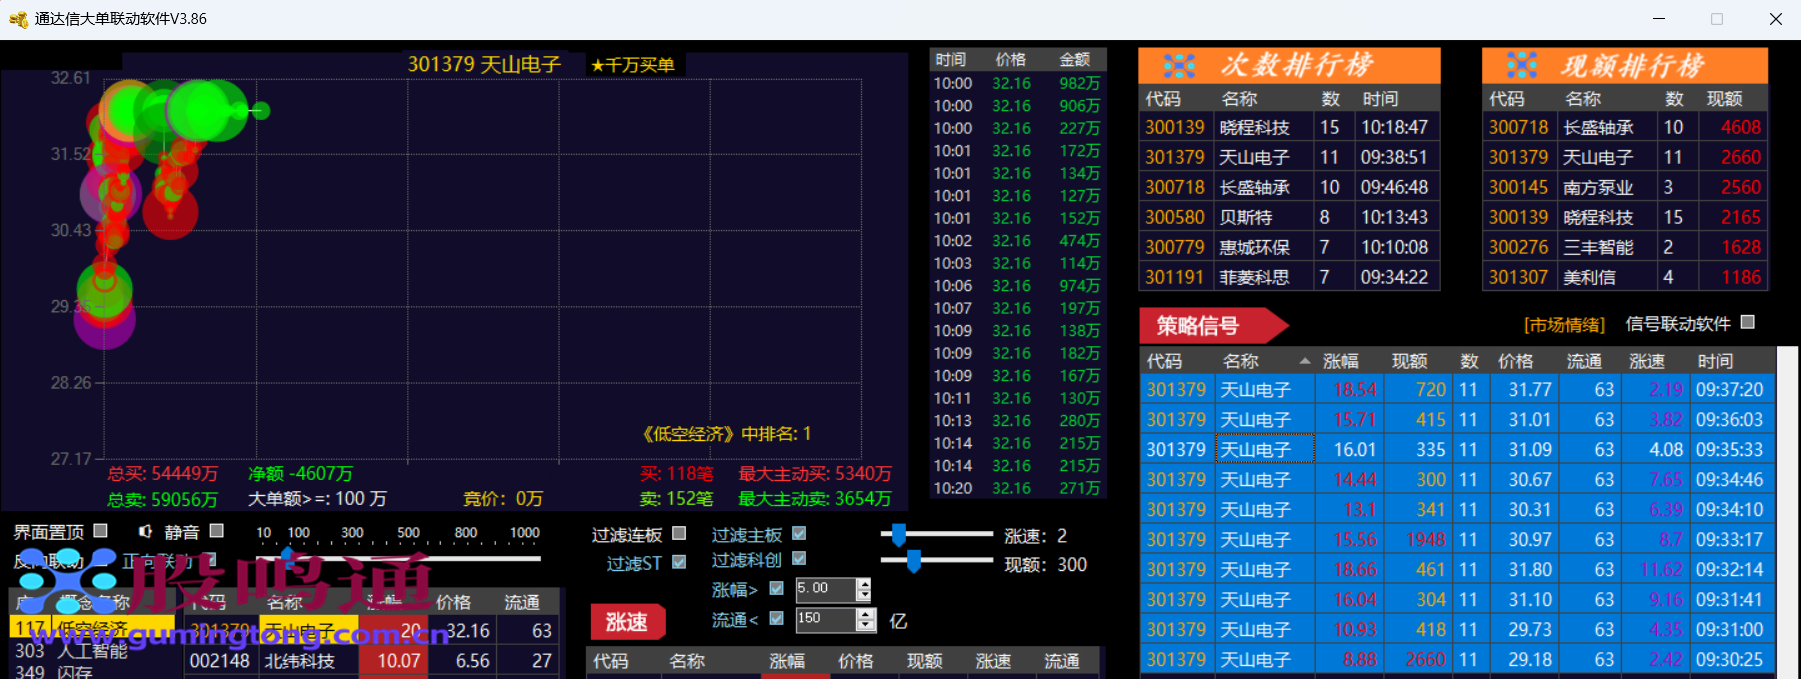Uncheck 过滤科创 checkbox
Viewport: 1801px width, 679px height.
(x=799, y=559)
